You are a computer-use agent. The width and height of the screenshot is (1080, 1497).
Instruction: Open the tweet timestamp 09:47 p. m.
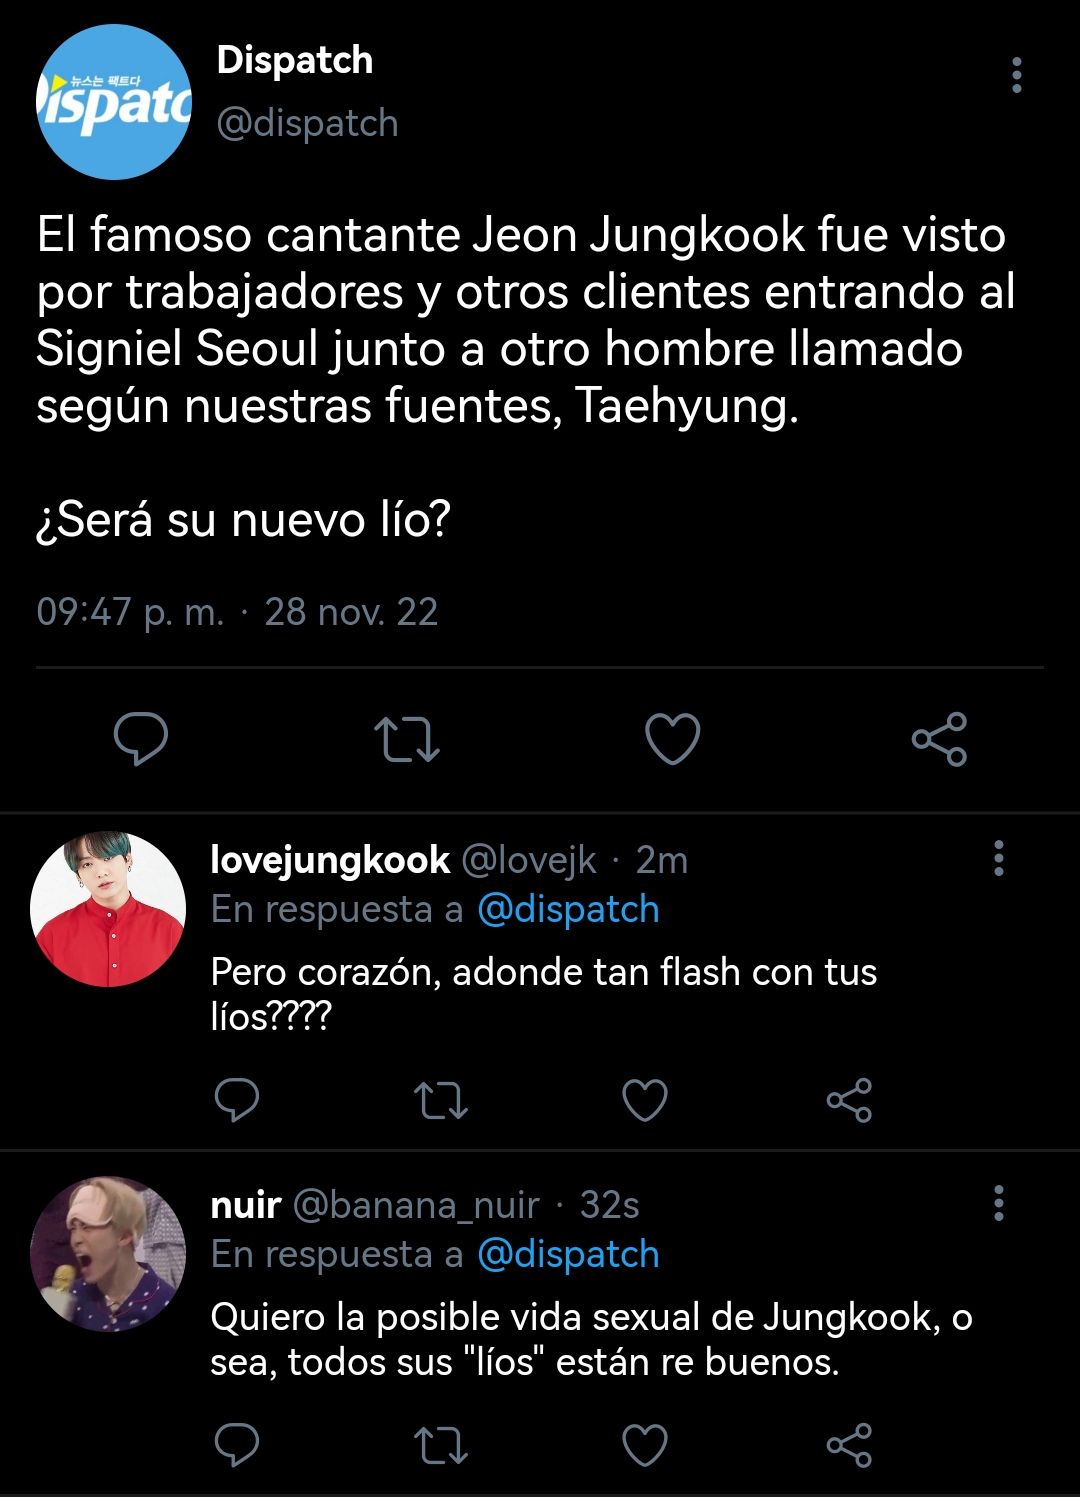130,612
